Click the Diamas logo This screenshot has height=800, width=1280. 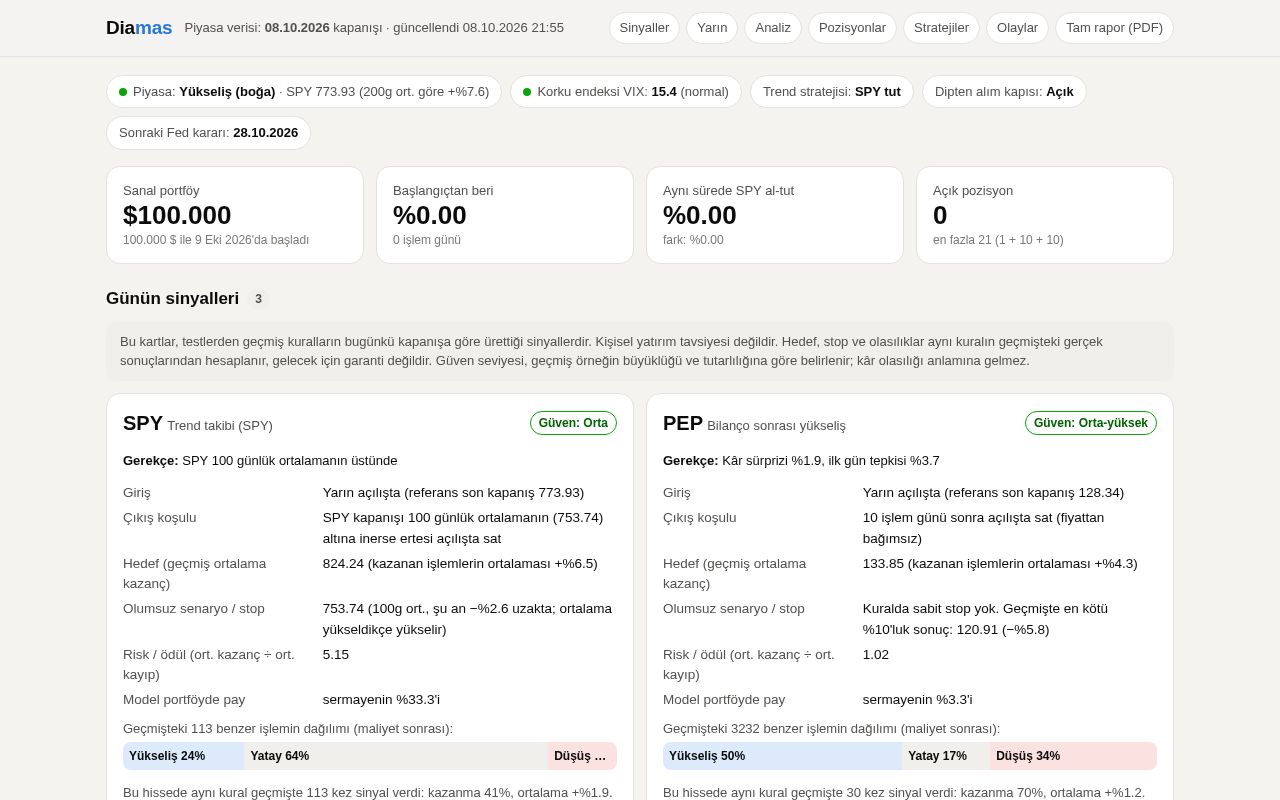tap(139, 28)
